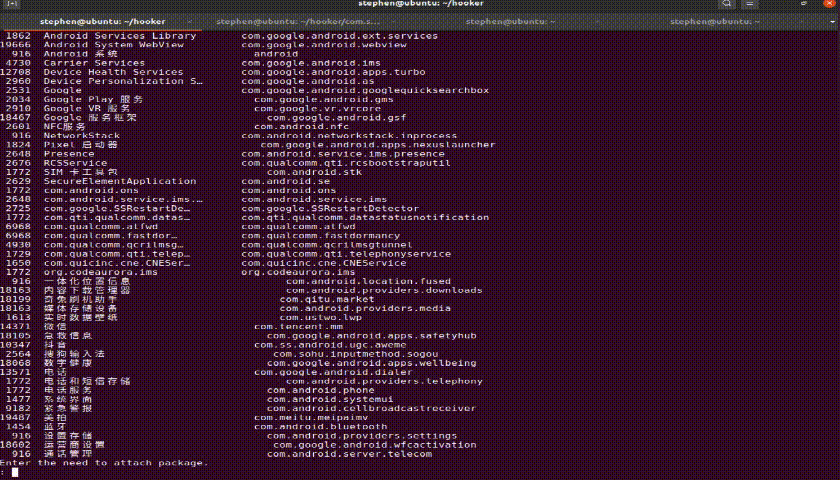Click package com.google.android.googlequicksearchbox

pos(365,91)
